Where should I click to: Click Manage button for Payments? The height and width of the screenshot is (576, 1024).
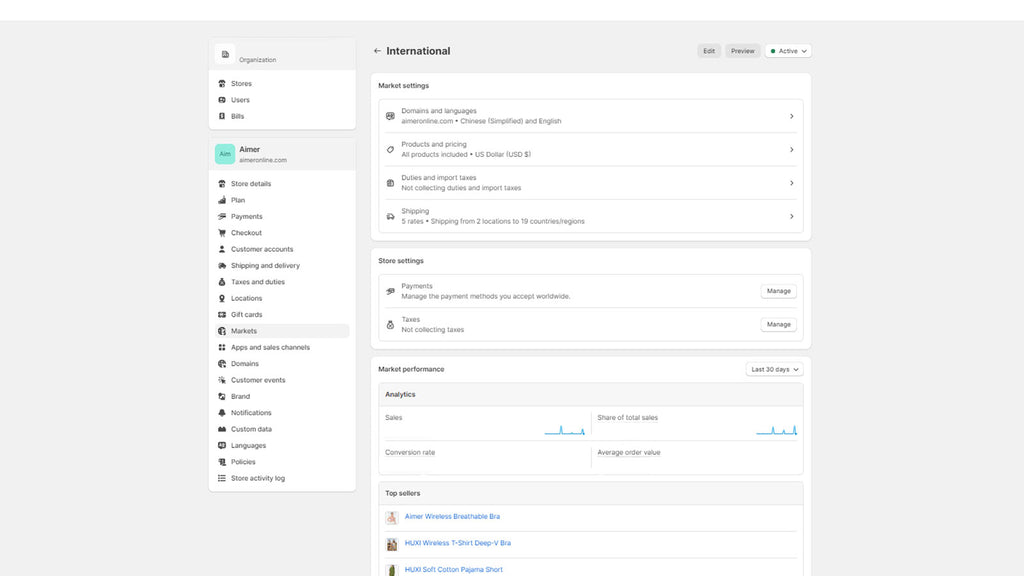coord(778,291)
